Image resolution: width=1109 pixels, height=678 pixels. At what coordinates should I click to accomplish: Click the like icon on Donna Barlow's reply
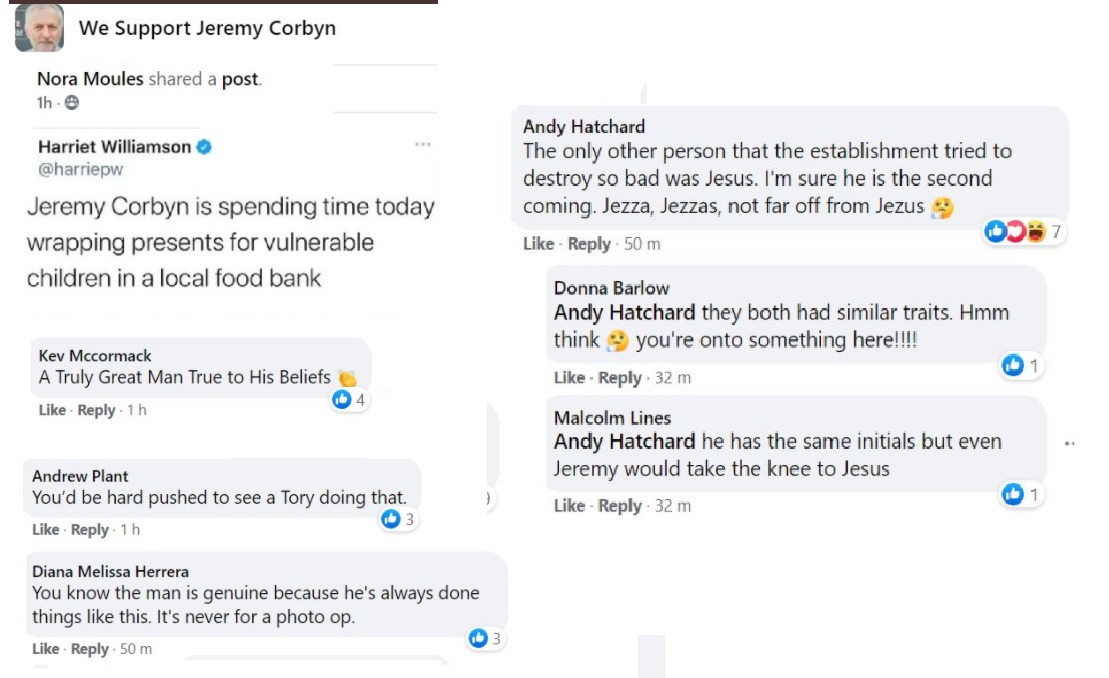[1013, 366]
